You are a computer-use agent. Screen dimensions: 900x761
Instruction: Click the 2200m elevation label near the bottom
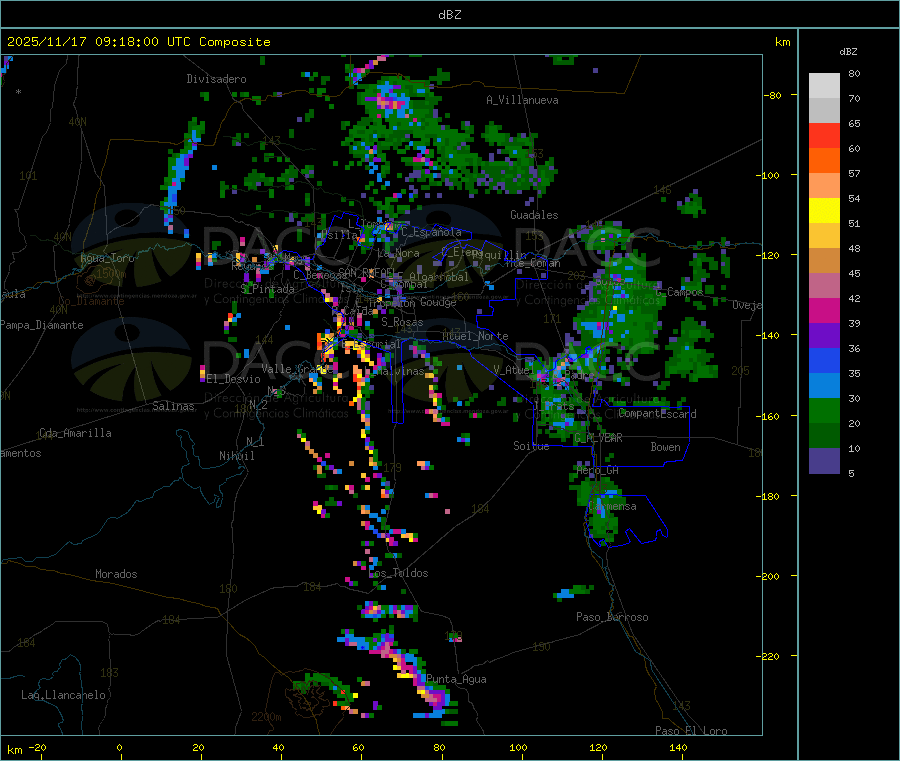[x=267, y=717]
